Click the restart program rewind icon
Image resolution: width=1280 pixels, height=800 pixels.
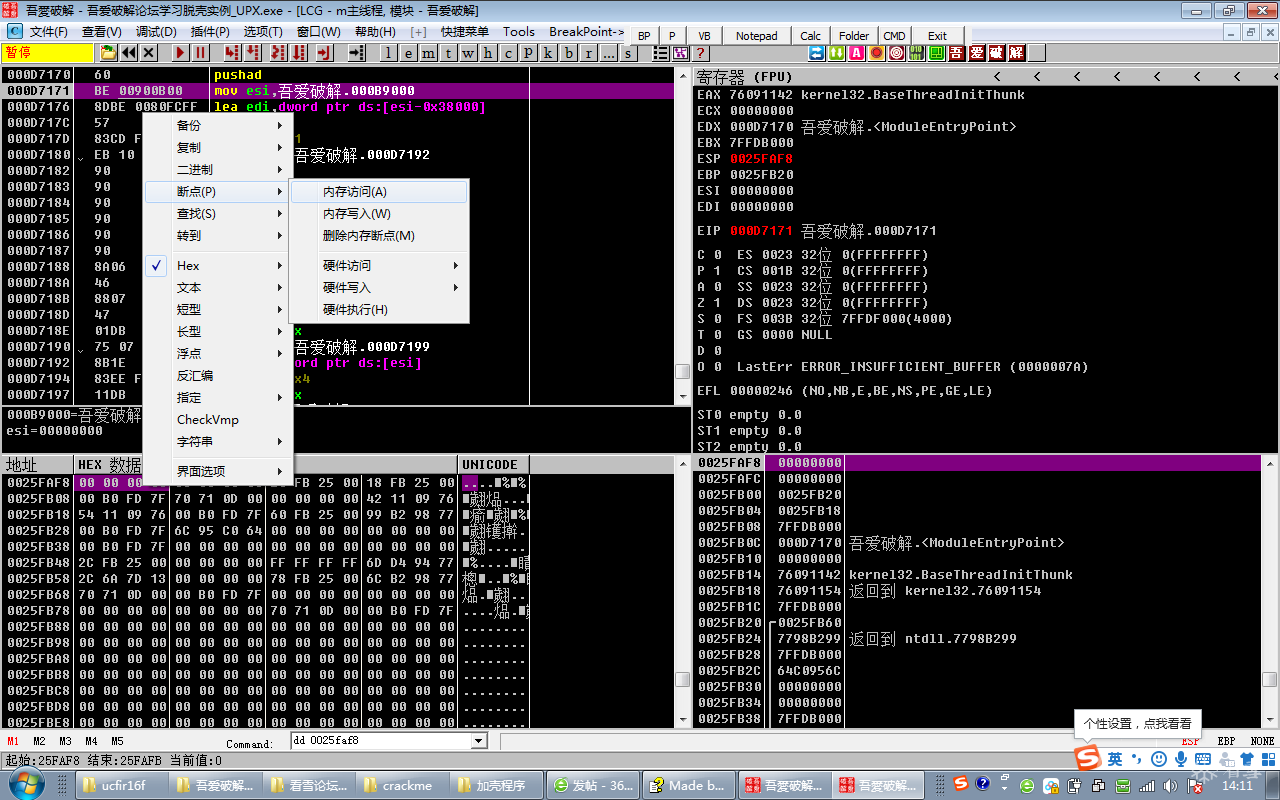129,52
